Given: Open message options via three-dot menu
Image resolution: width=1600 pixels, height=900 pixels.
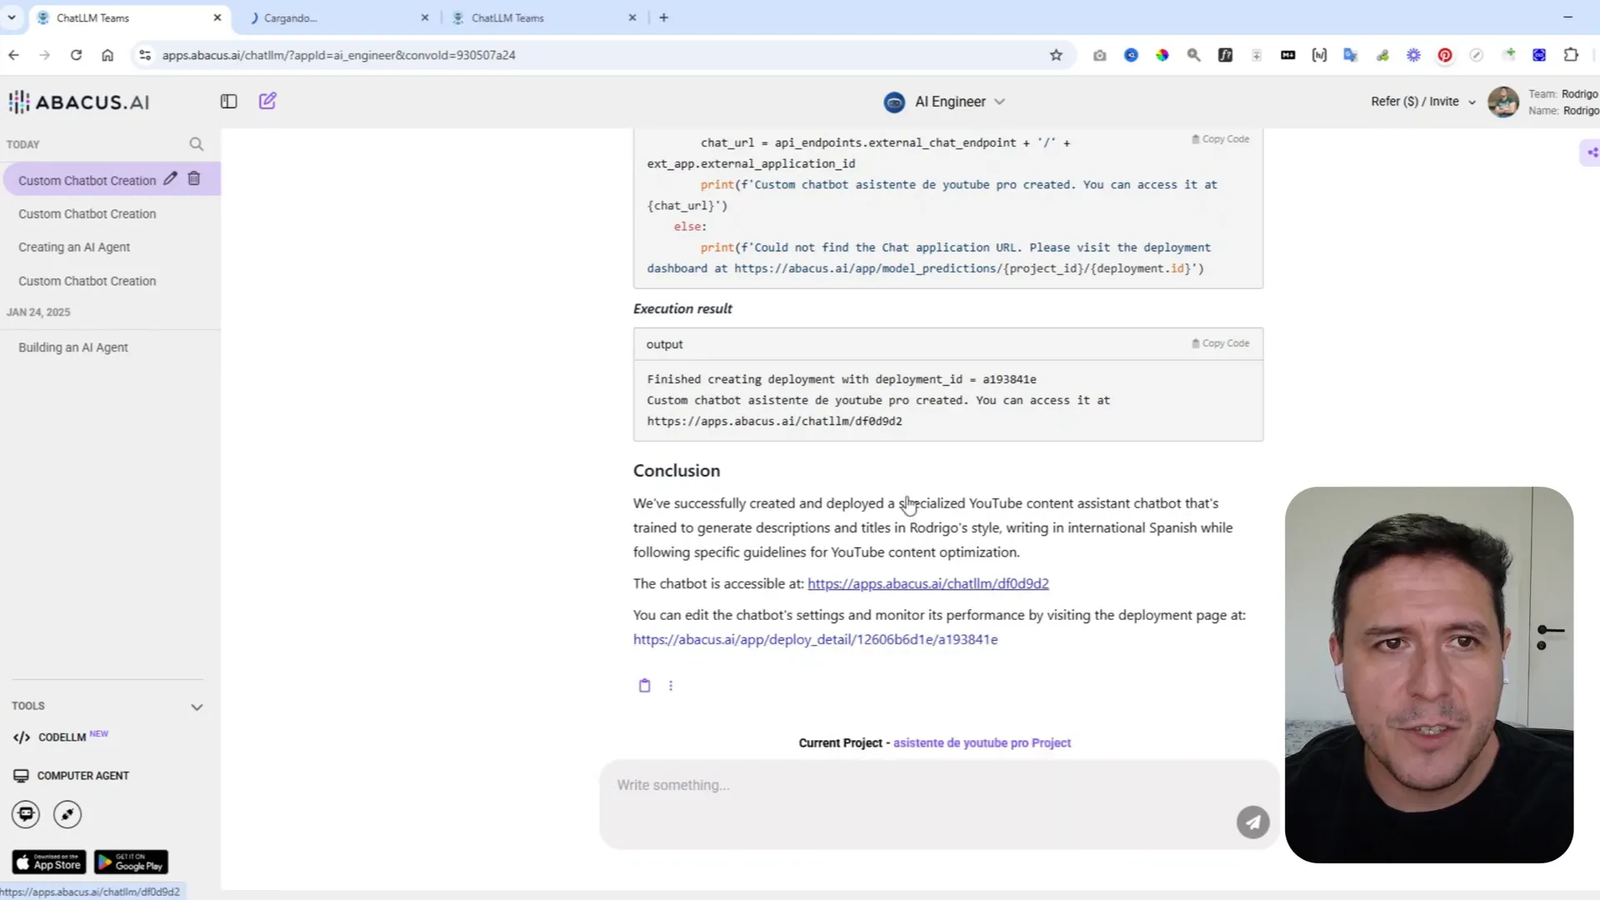Looking at the screenshot, I should point(670,685).
